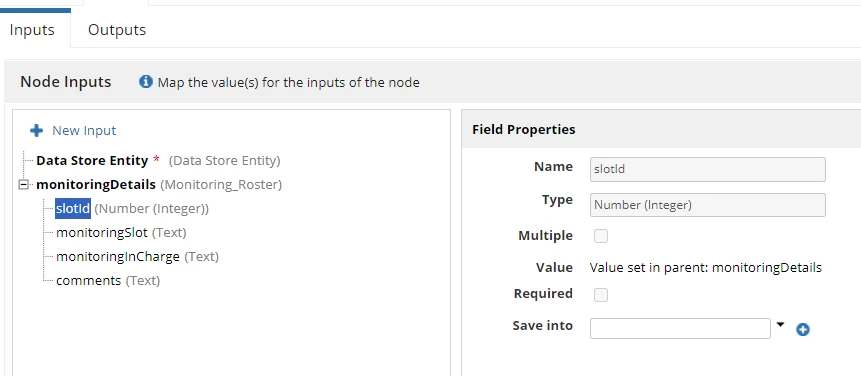
Task: Enable the Required checkbox
Action: coord(601,295)
